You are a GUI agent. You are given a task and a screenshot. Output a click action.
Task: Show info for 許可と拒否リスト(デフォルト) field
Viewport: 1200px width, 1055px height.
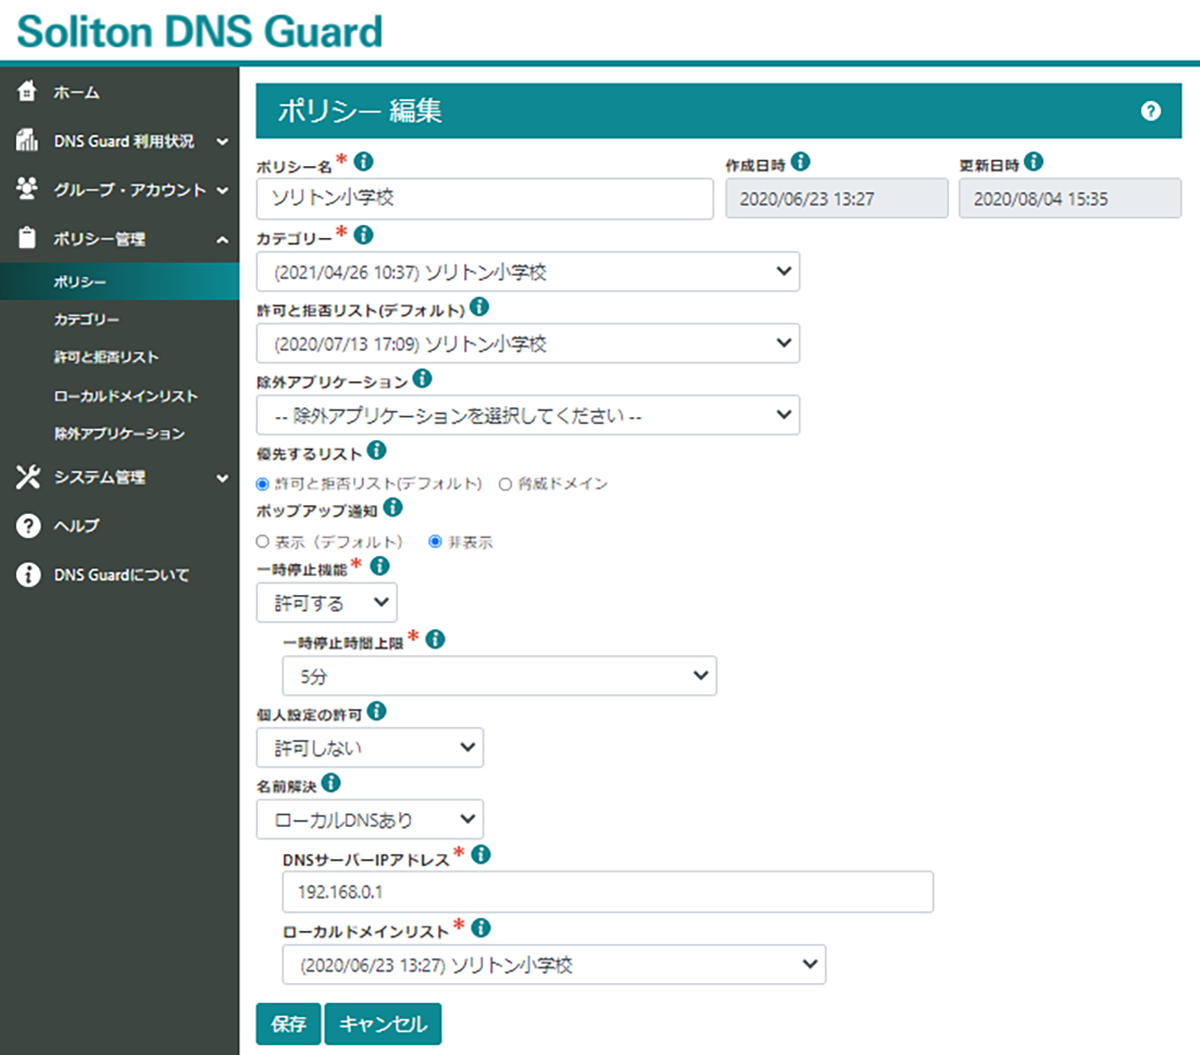click(x=480, y=307)
